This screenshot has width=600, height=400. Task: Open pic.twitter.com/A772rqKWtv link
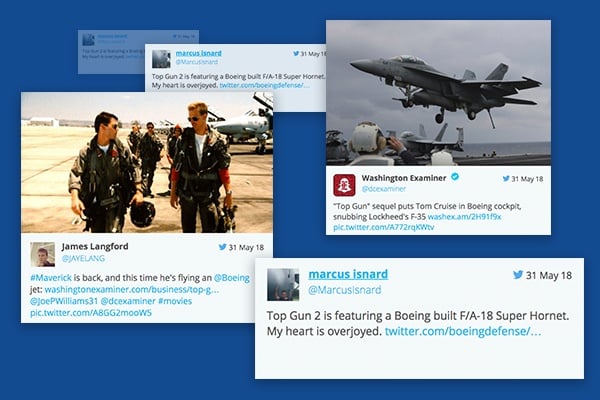pyautogui.click(x=383, y=227)
